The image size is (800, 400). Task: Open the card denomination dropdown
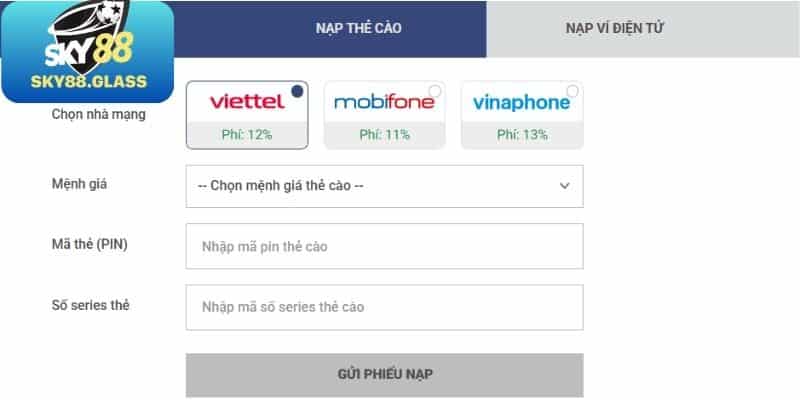point(384,186)
